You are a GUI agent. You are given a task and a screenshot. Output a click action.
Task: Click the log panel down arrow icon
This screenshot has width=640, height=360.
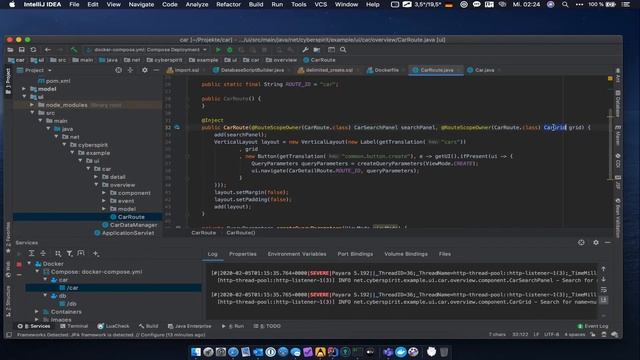[604, 280]
